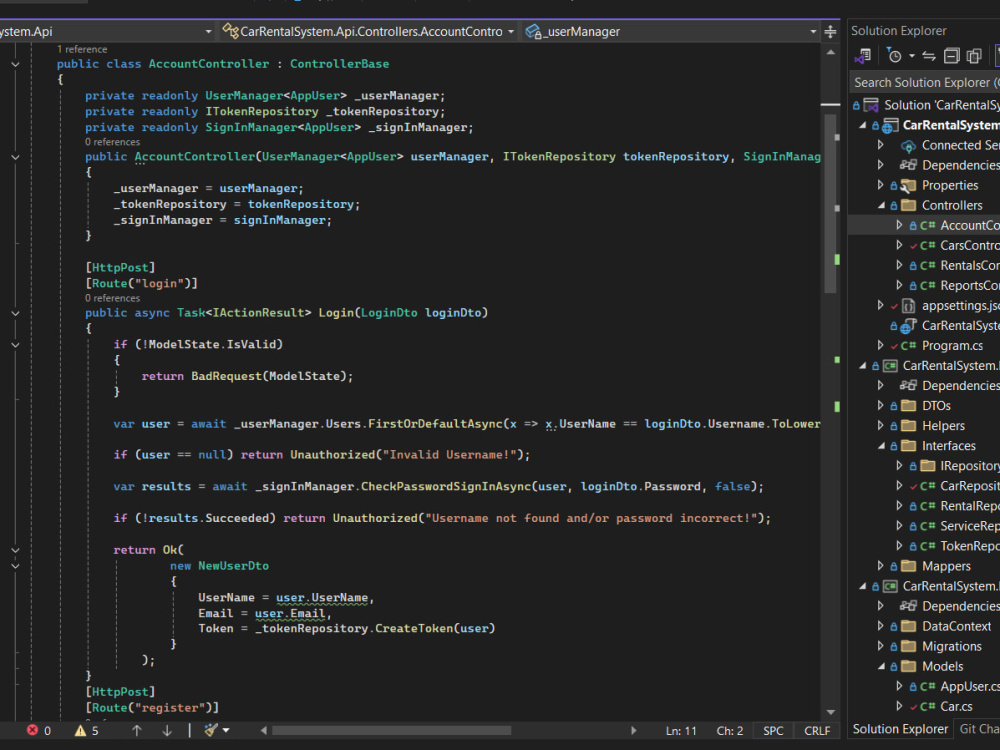Collapse the AccountController constructor code block
The width and height of the screenshot is (1000, 750).
15,157
